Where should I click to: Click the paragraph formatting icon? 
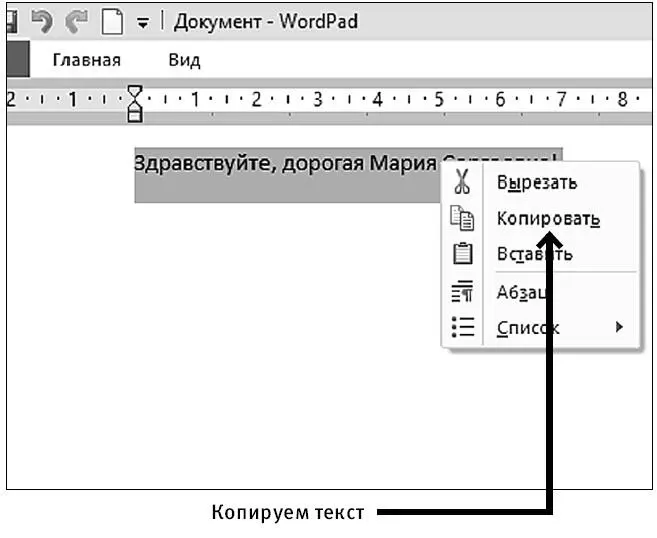click(462, 291)
